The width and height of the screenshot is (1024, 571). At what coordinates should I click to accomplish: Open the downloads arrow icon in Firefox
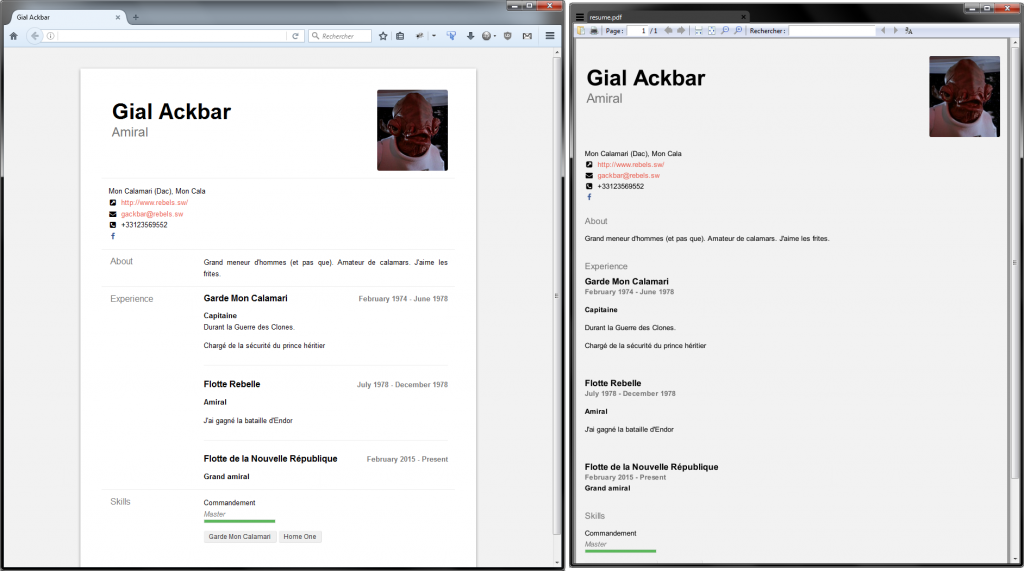(470, 36)
